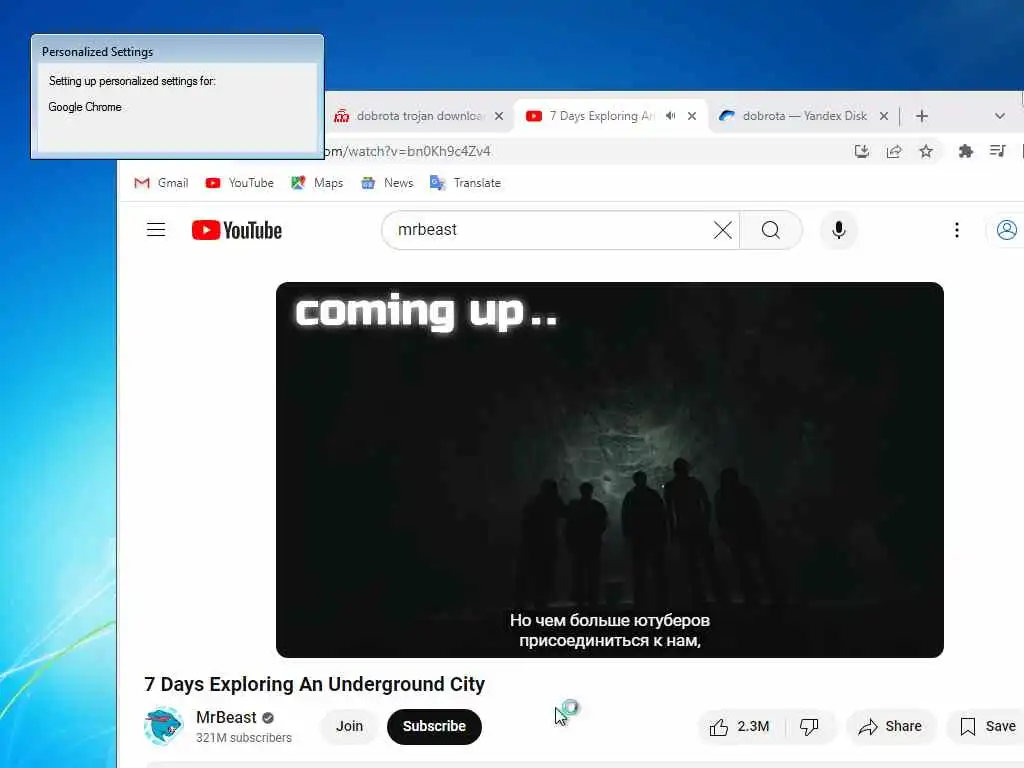Open the sign-in account avatar icon
1024x768 pixels.
[1006, 230]
